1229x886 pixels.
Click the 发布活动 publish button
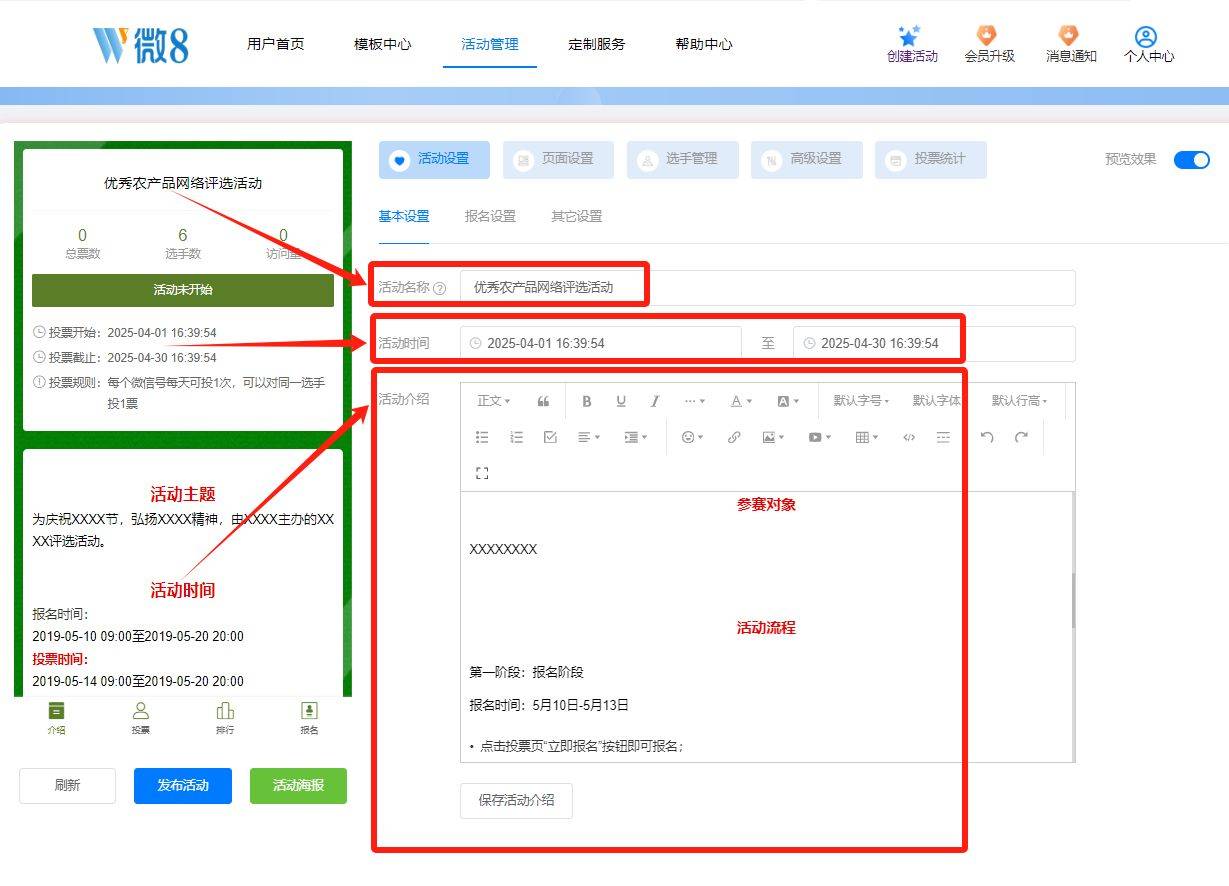pos(182,786)
